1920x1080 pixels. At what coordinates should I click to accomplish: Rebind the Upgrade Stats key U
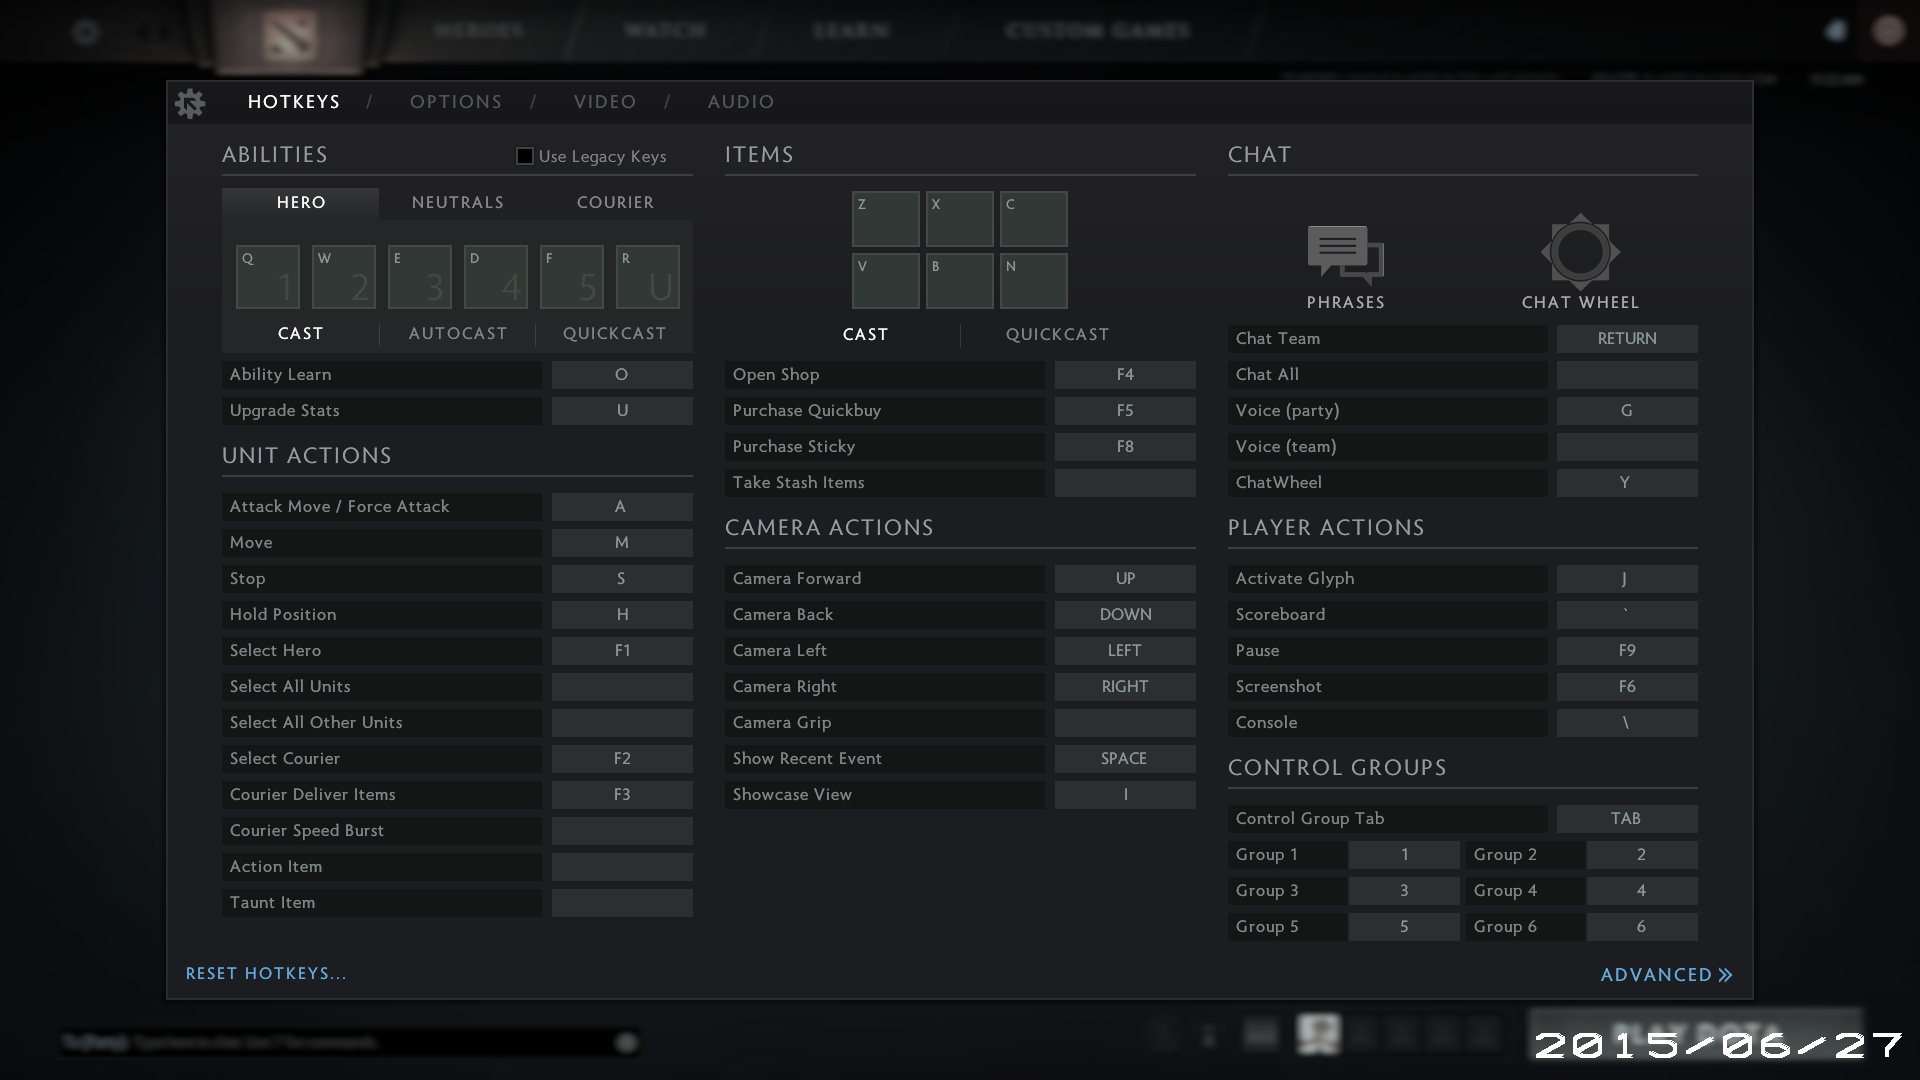click(x=622, y=411)
